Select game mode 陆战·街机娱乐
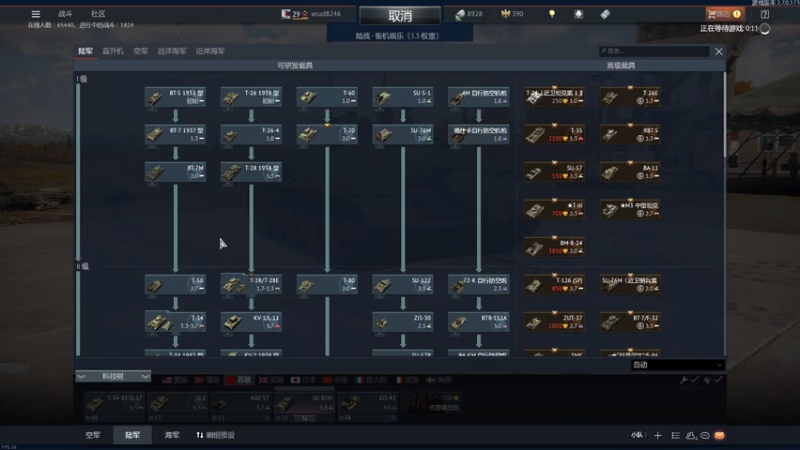Image resolution: width=800 pixels, height=450 pixels. point(399,36)
